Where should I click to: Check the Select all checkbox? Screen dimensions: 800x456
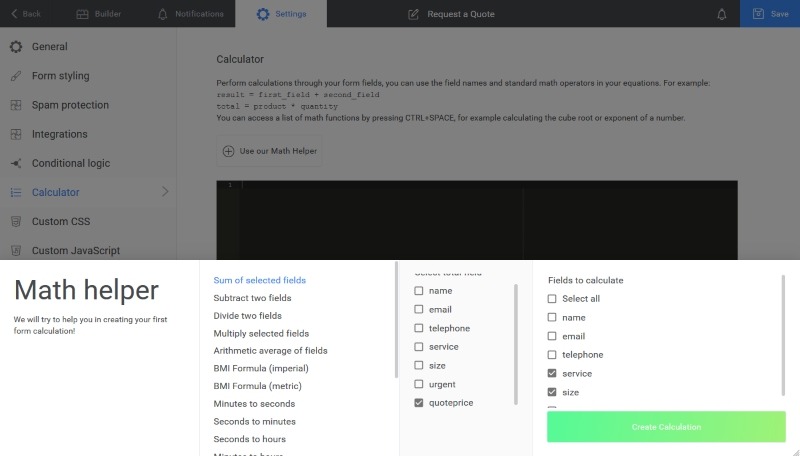(x=552, y=299)
